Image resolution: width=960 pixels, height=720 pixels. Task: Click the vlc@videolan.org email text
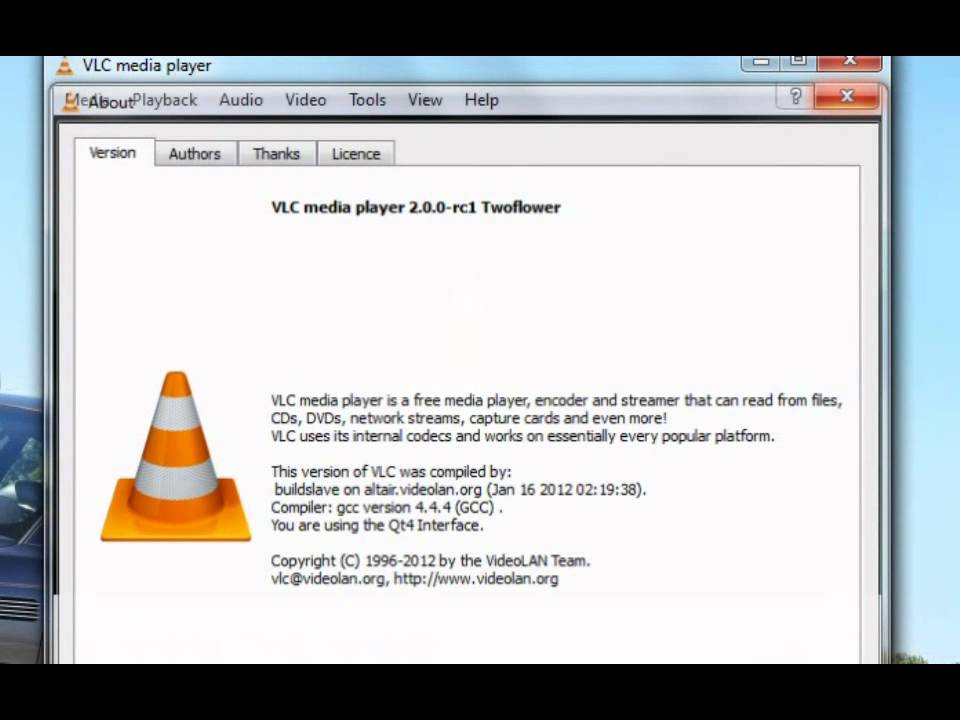[x=328, y=579]
